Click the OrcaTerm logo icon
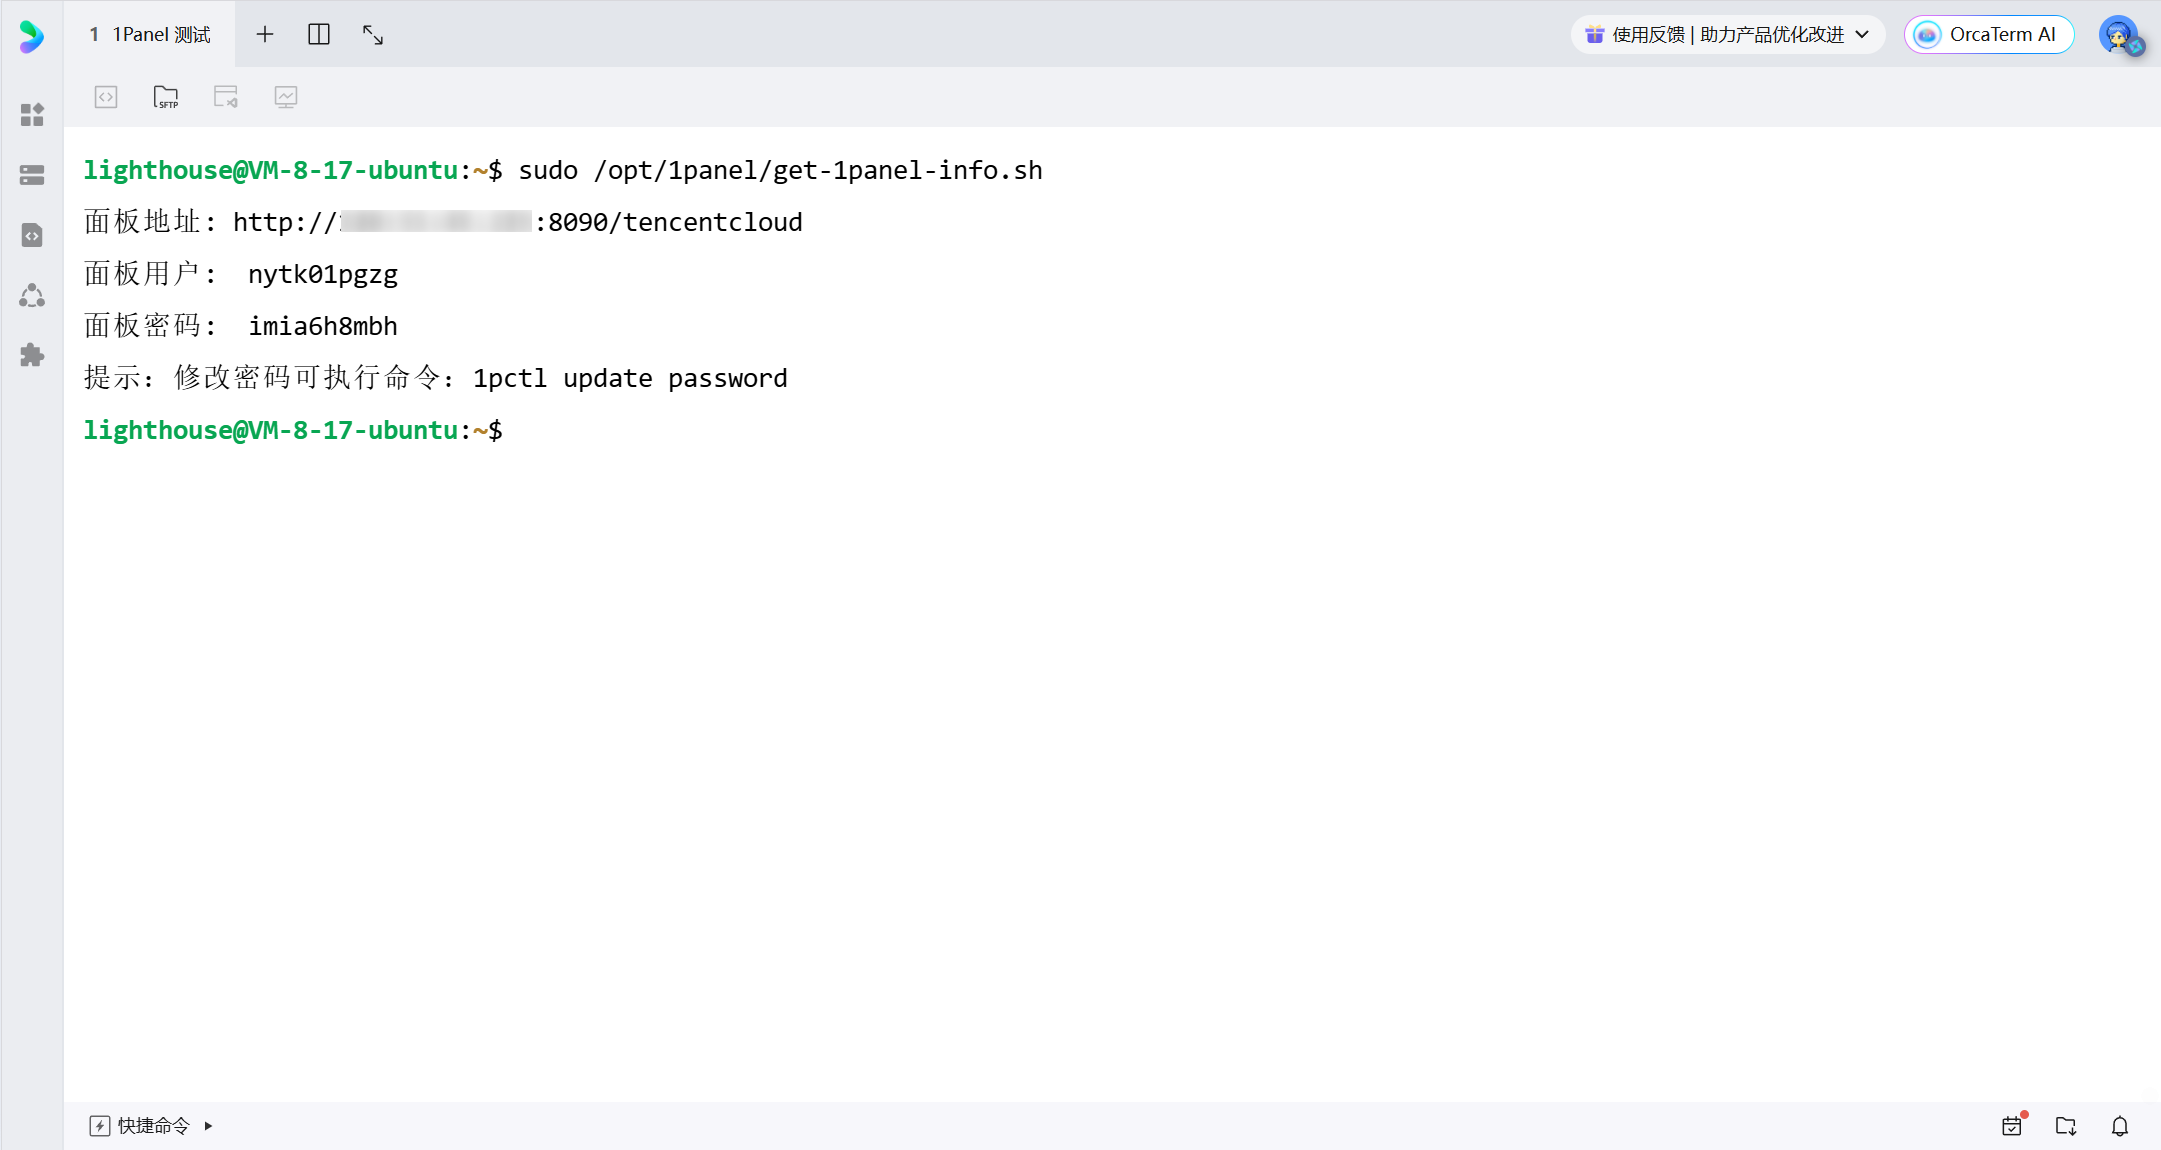The height and width of the screenshot is (1150, 2161). (x=31, y=36)
